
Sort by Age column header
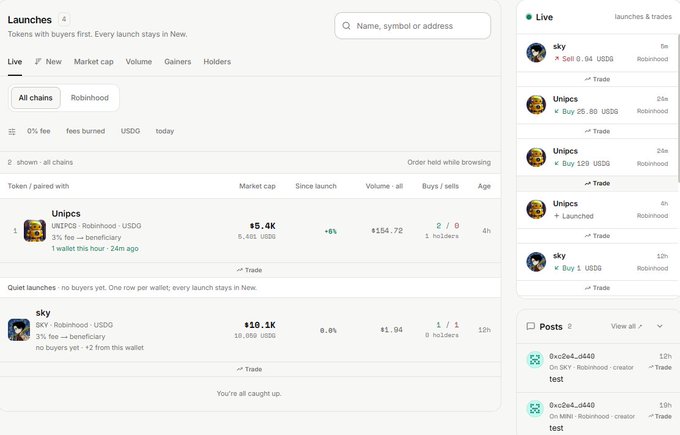click(484, 186)
